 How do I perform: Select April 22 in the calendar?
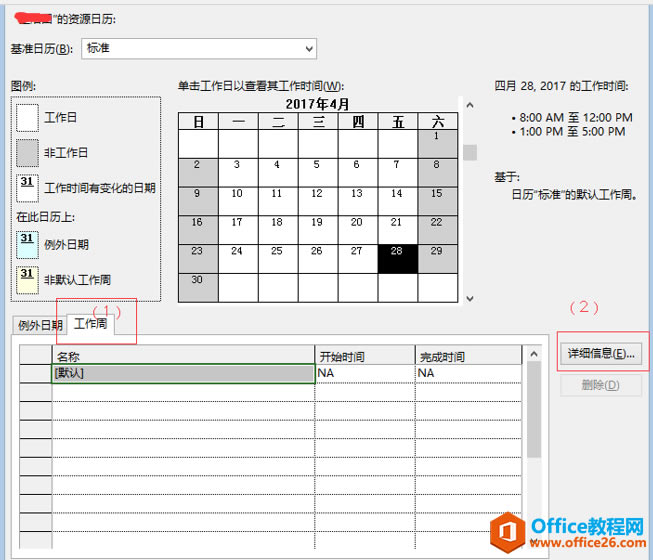click(438, 230)
